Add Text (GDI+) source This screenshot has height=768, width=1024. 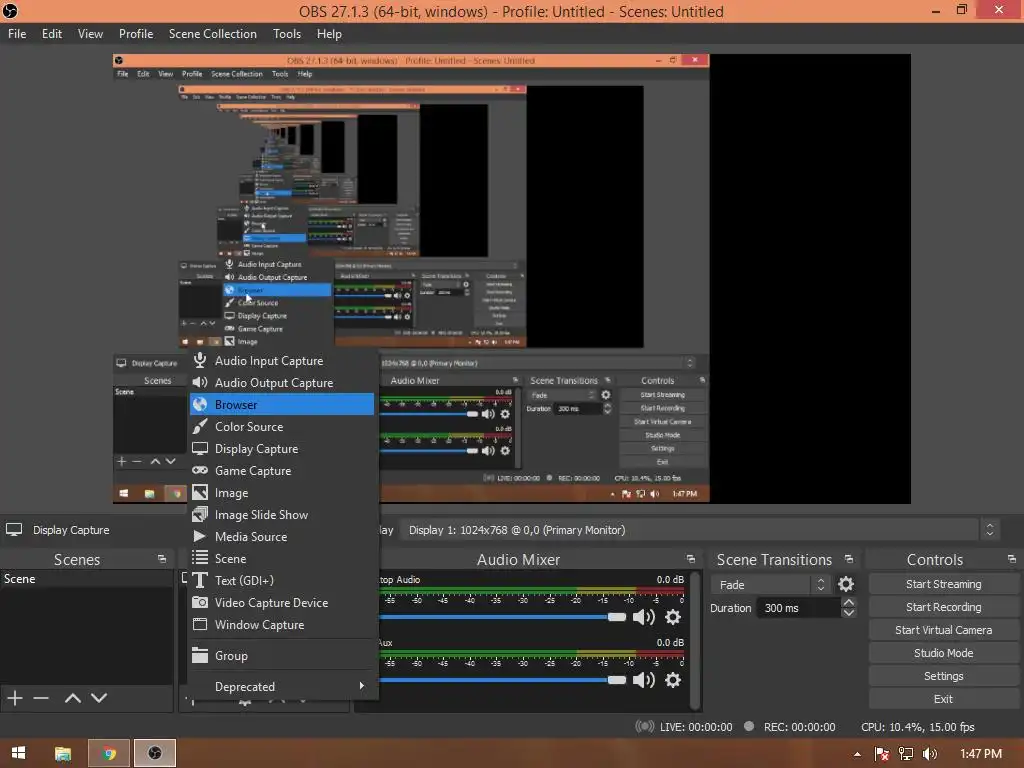click(282, 581)
